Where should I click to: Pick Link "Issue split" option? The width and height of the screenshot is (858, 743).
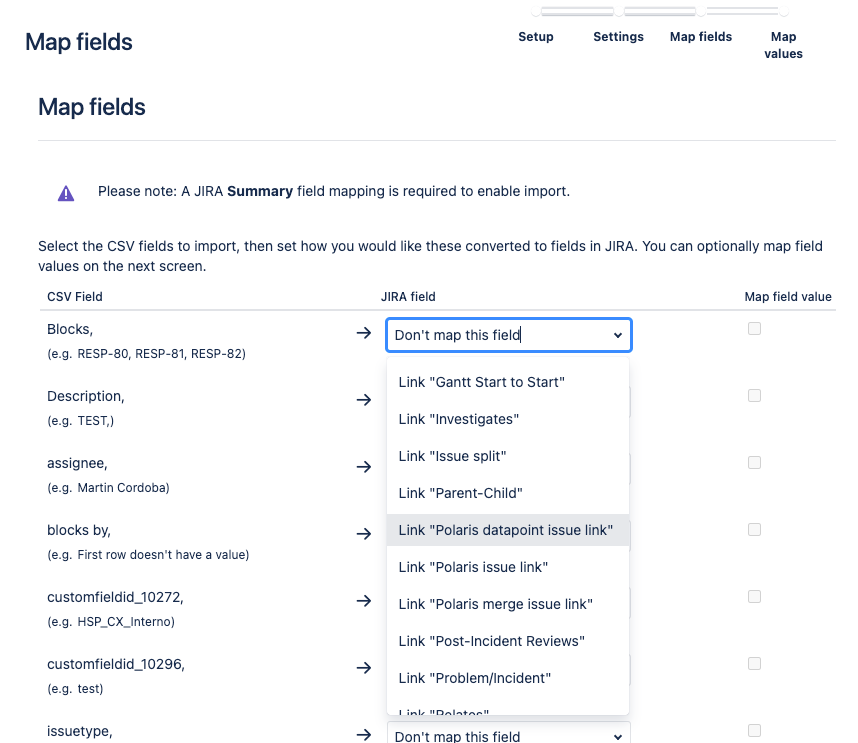[x=508, y=456]
